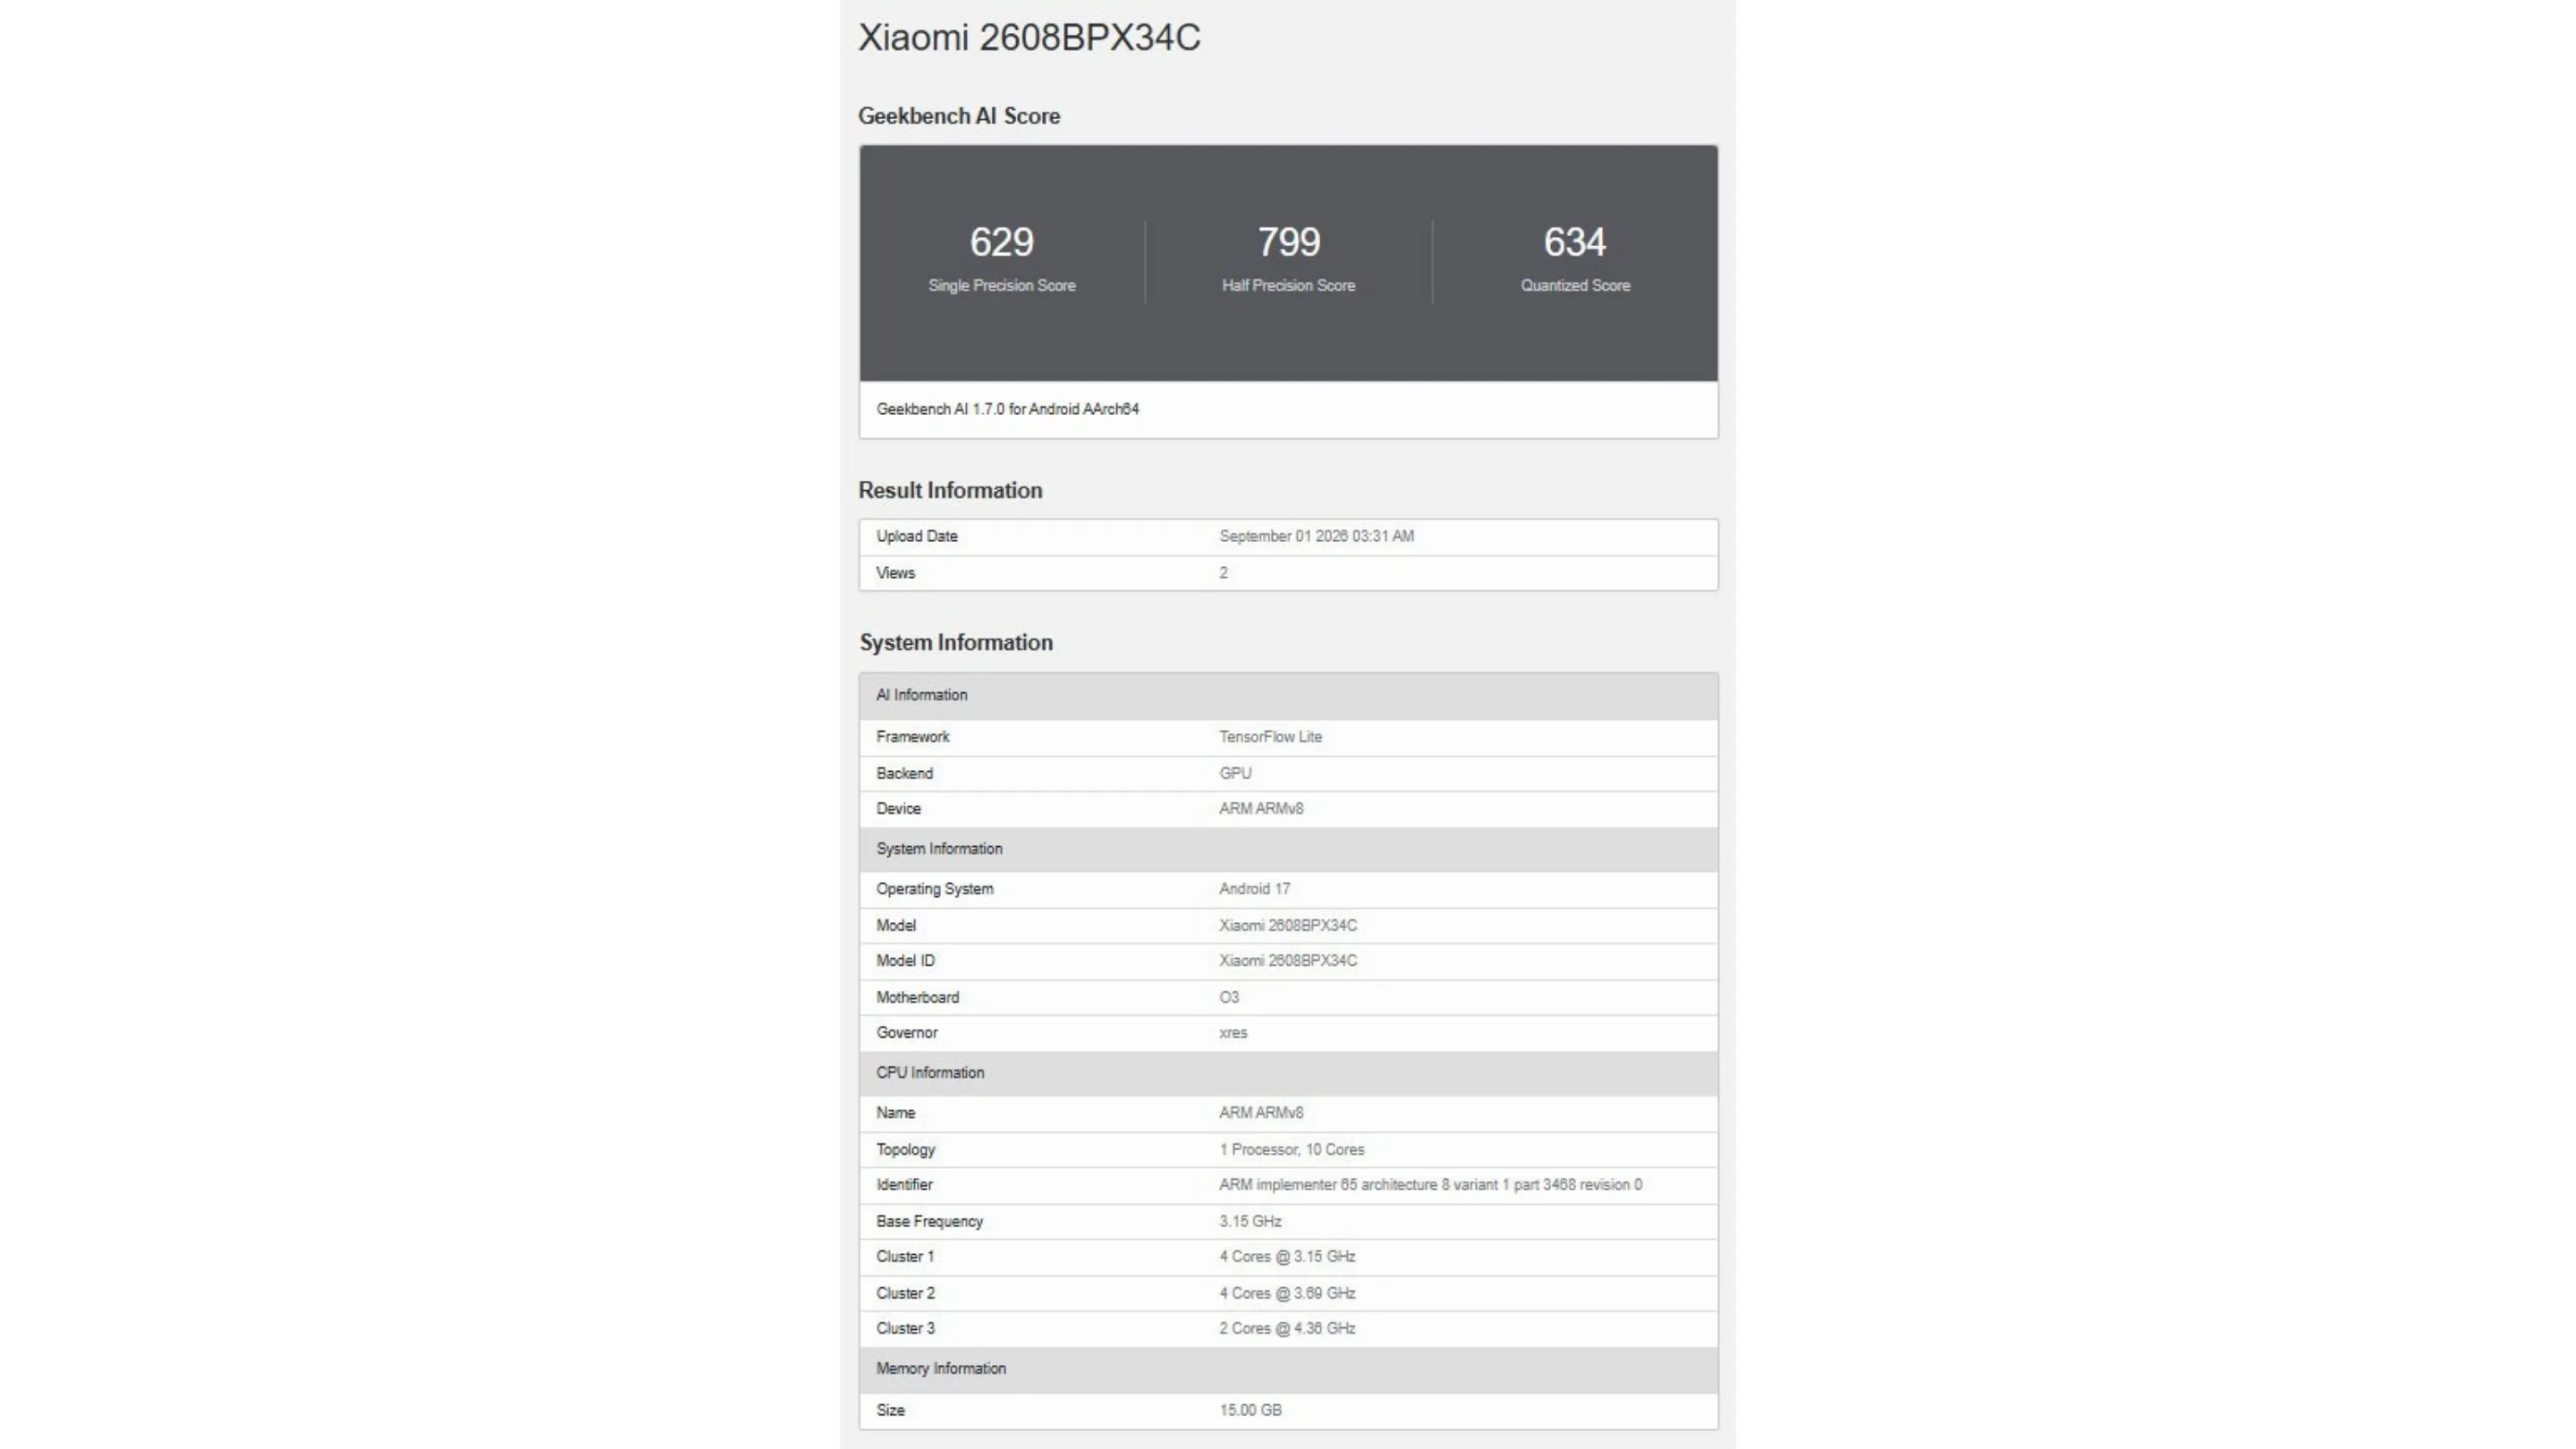This screenshot has width=2576, height=1449.
Task: Click the CPU Name label
Action: click(895, 1113)
